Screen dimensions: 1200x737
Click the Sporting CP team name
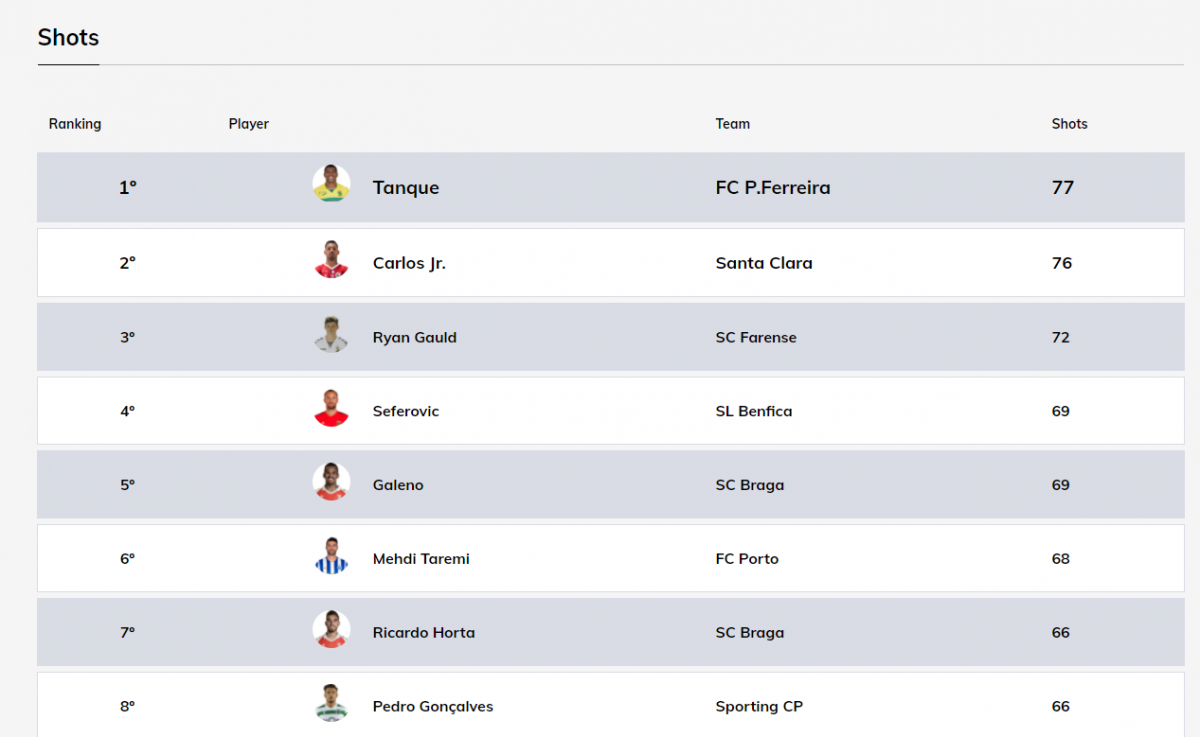pyautogui.click(x=759, y=706)
